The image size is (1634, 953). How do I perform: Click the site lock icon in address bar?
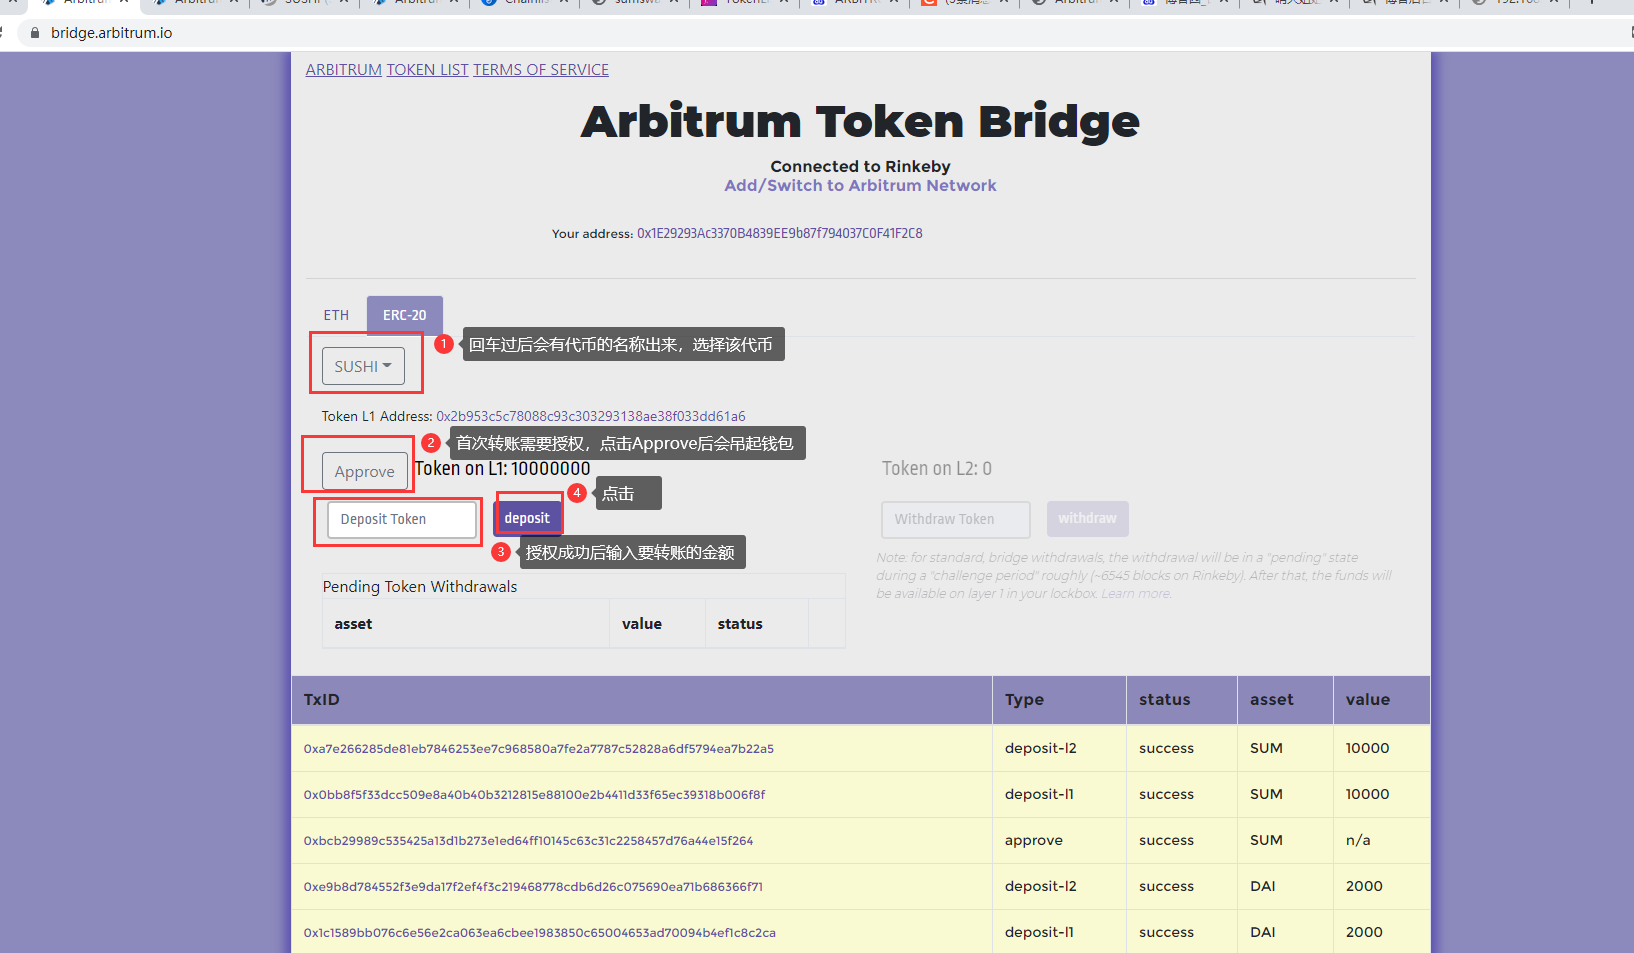[x=35, y=33]
